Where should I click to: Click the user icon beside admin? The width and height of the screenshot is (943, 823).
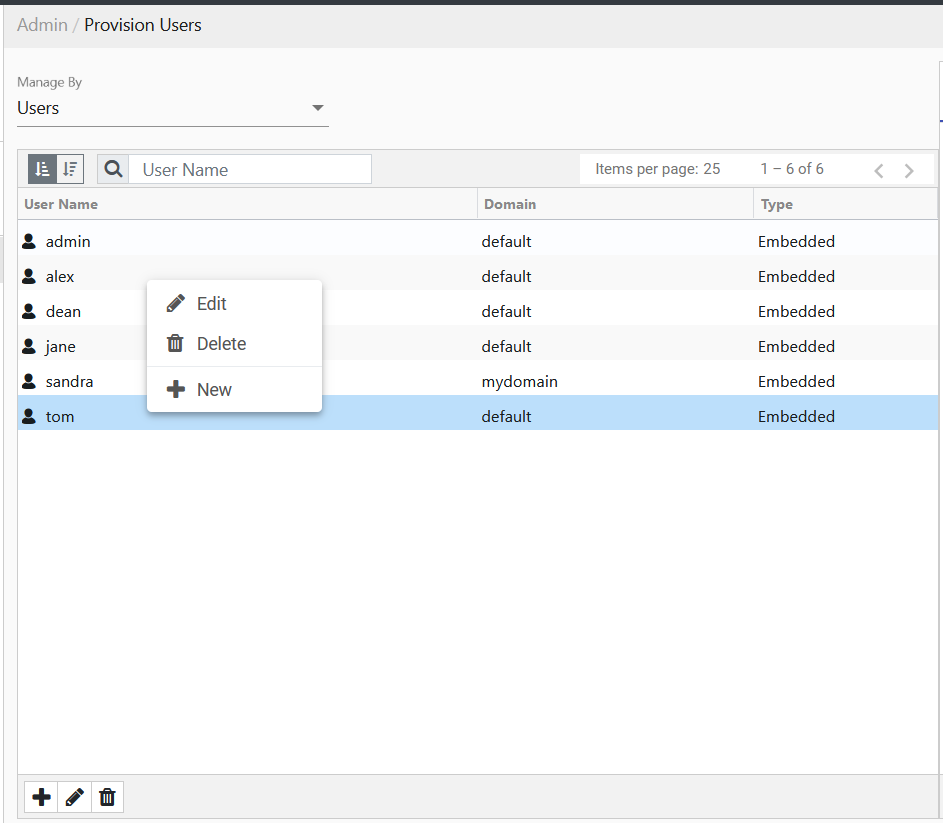[29, 241]
